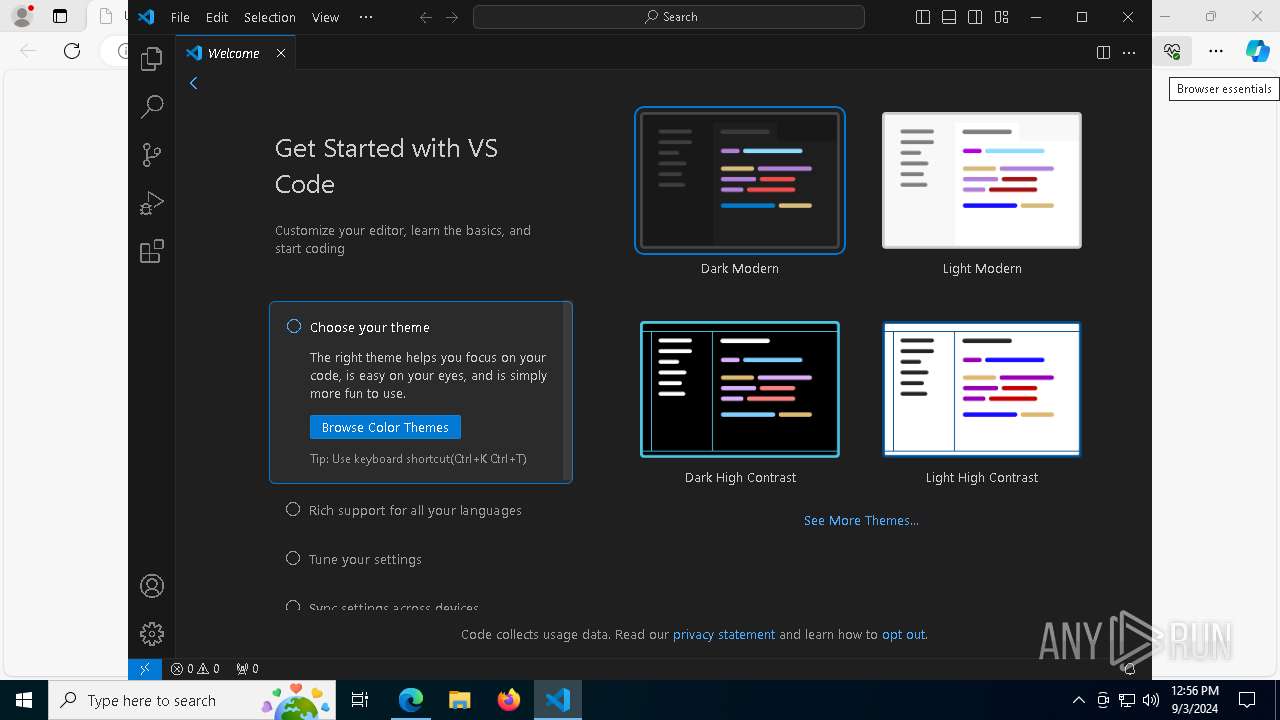Screen dimensions: 1280x720
Task: Click the notifications bell in status bar
Action: tap(1130, 669)
